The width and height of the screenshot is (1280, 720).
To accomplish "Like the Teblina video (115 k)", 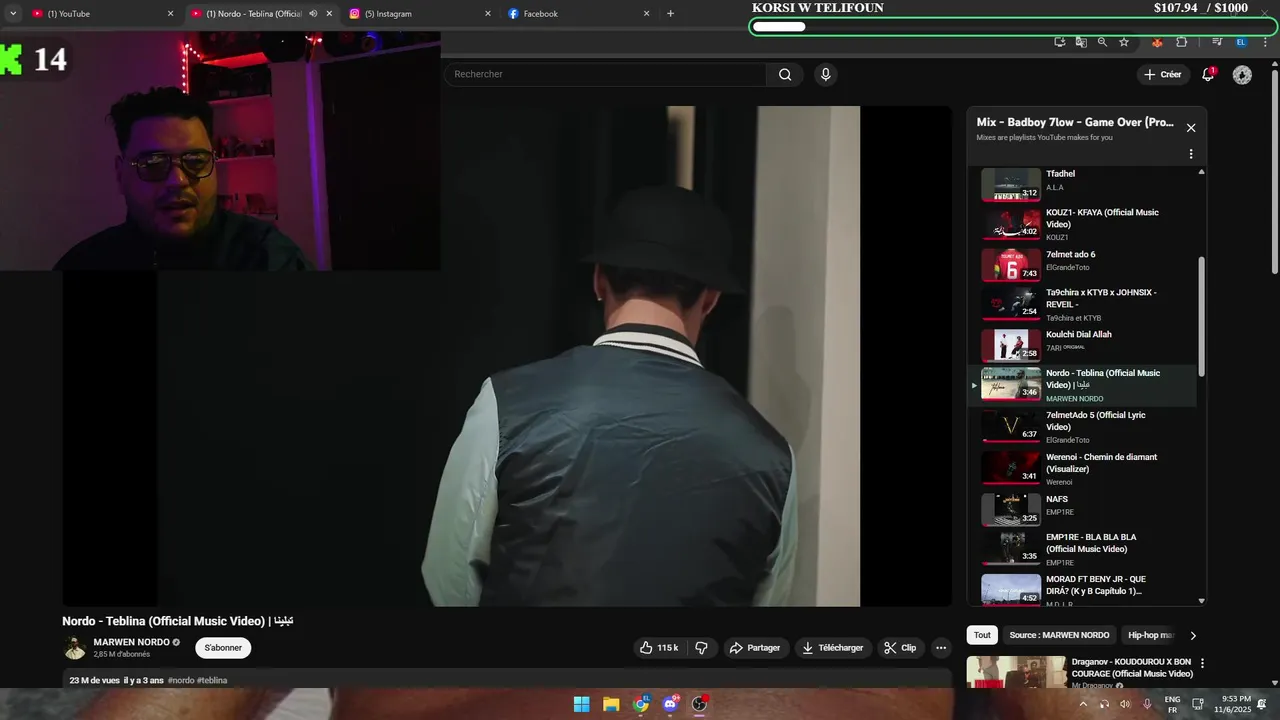I will point(658,648).
